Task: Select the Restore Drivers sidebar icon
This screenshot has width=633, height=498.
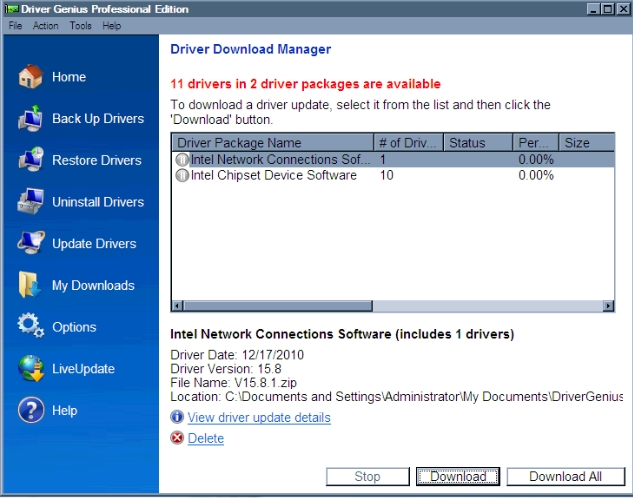Action: [x=31, y=160]
